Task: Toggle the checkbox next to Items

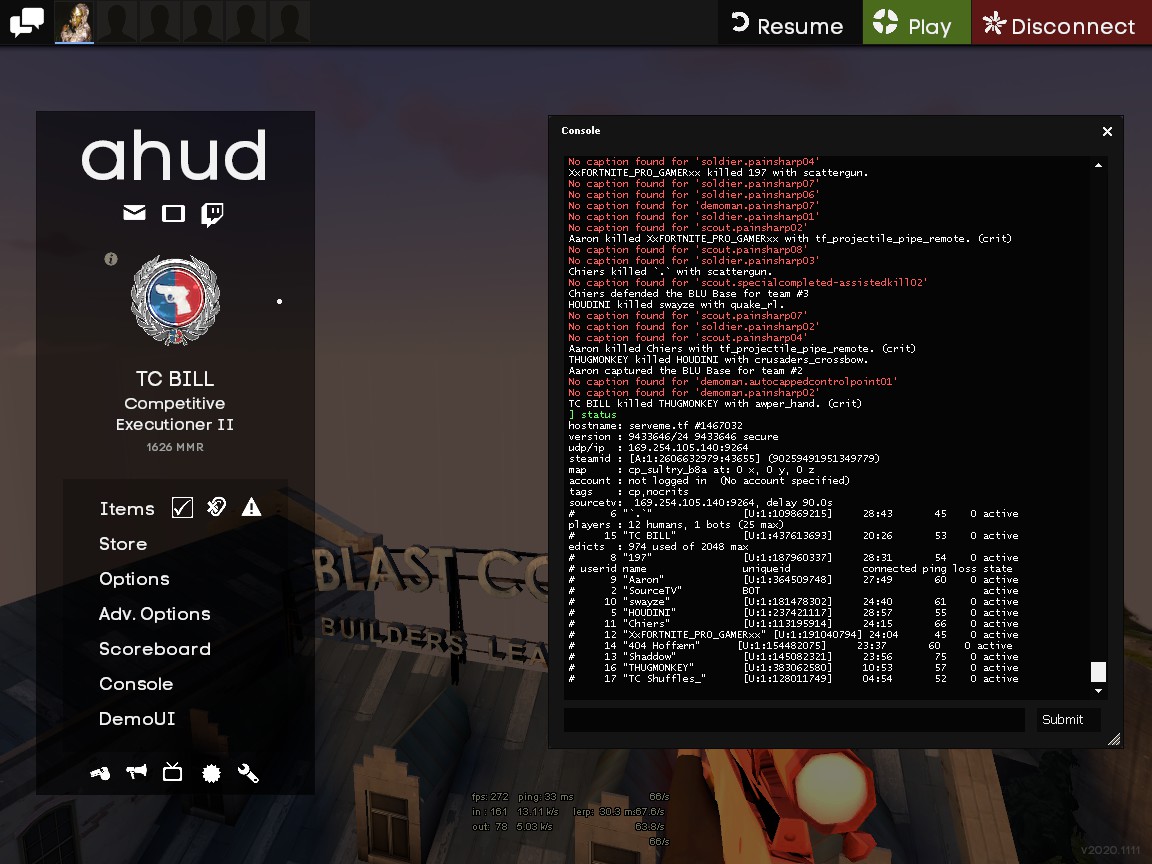Action: [182, 508]
